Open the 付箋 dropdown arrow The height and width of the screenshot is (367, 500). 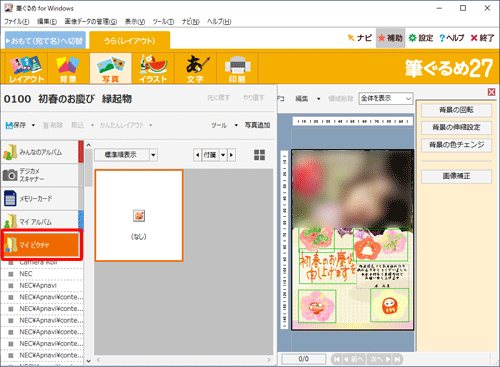(x=223, y=155)
